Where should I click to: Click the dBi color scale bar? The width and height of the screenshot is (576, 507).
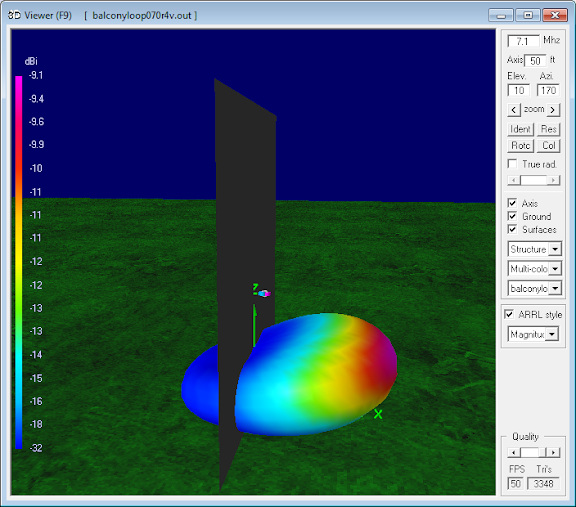[x=19, y=262]
